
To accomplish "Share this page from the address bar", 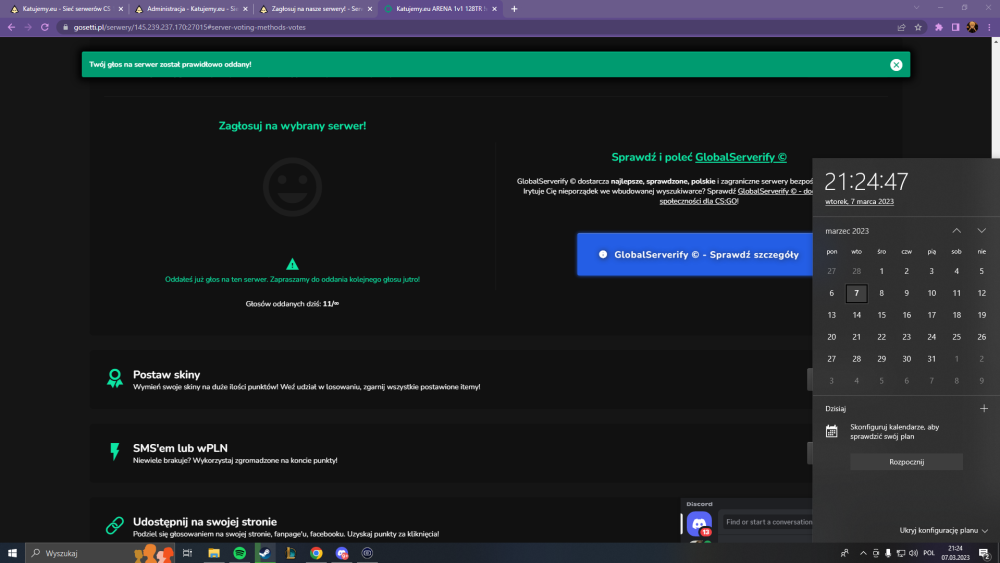I will coord(901,27).
